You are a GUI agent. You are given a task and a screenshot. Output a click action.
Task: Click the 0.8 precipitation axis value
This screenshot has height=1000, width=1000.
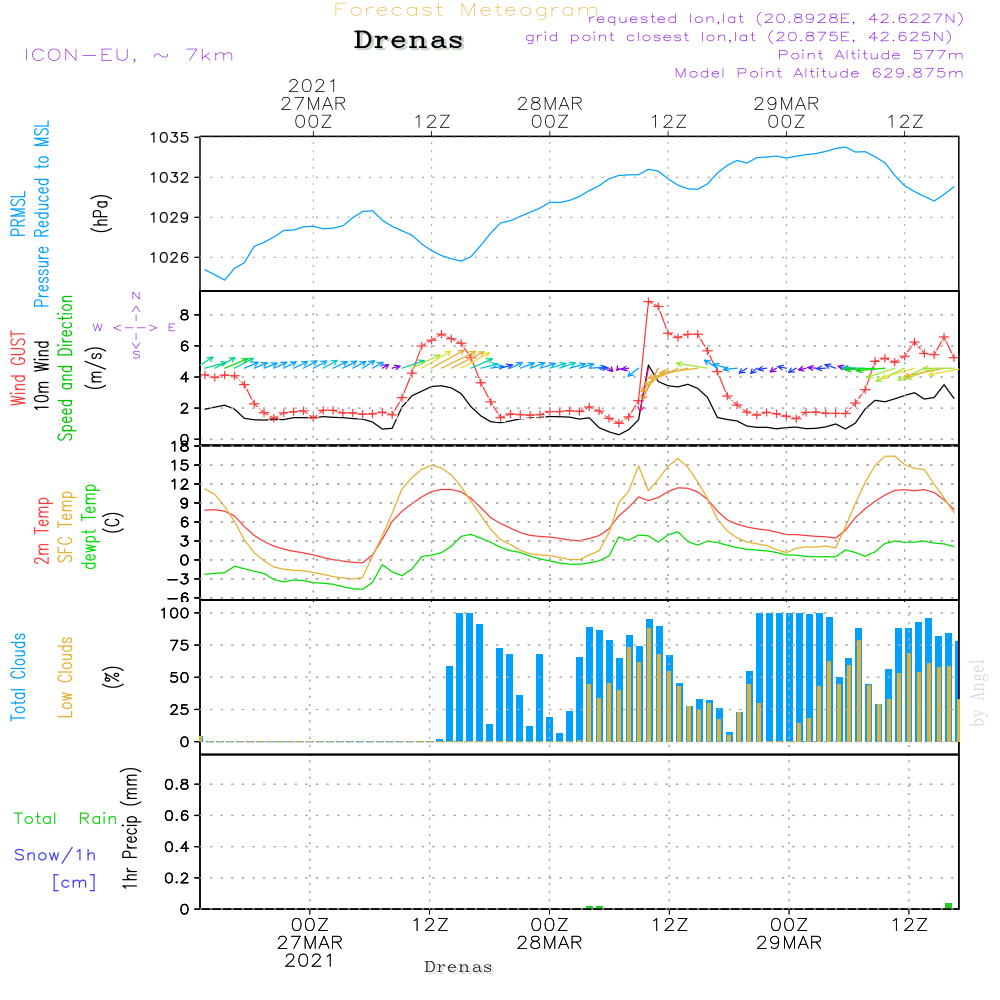[177, 784]
